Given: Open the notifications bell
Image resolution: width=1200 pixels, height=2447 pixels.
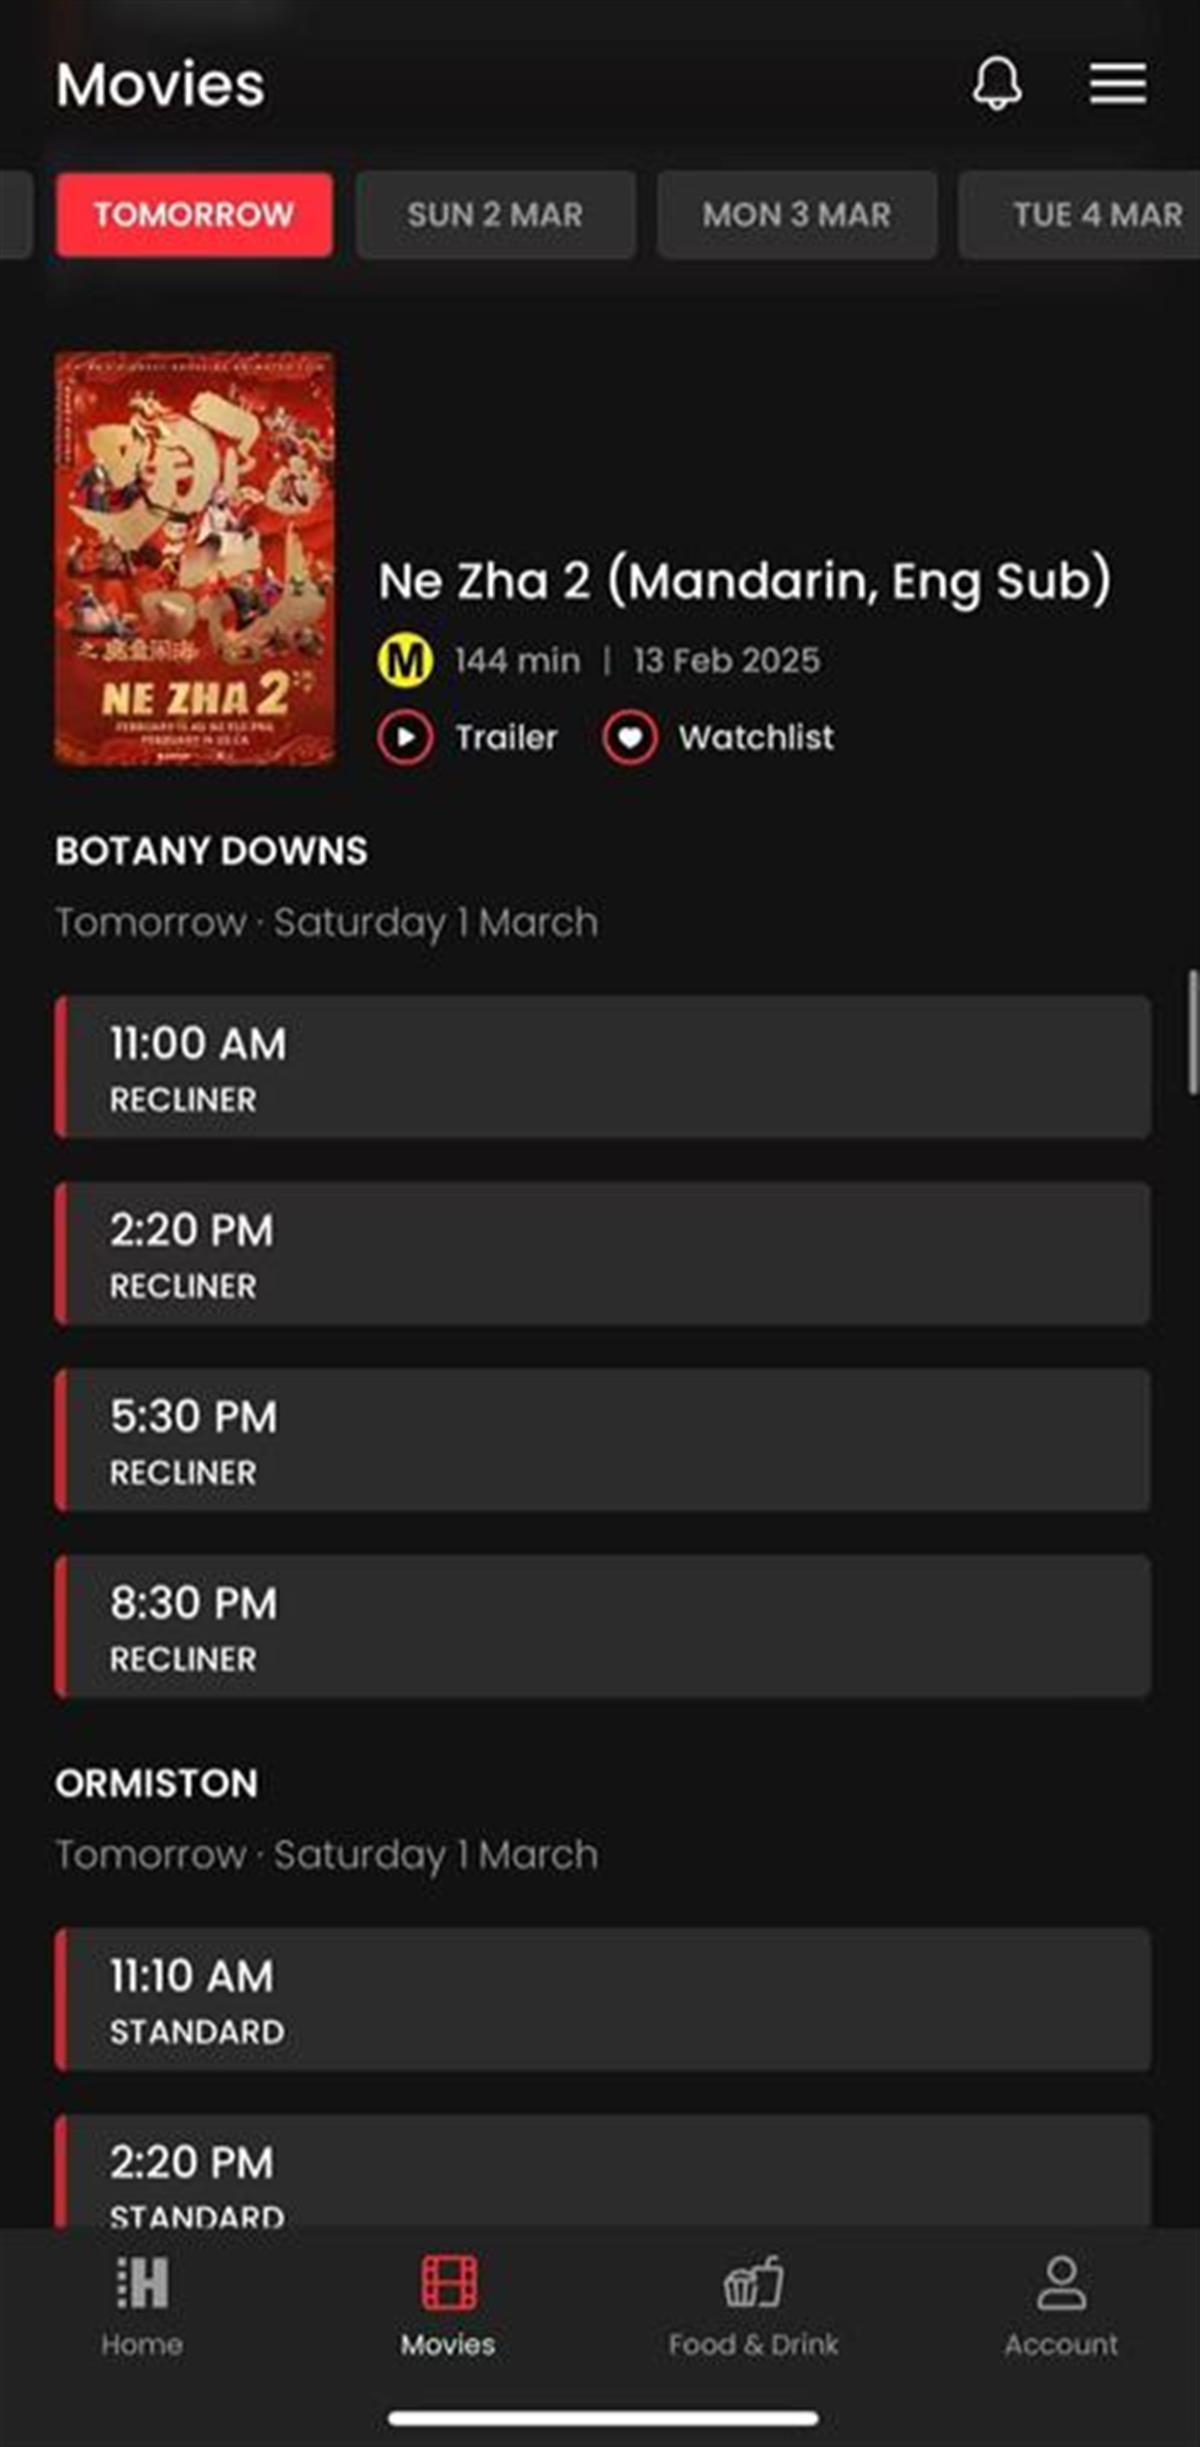Looking at the screenshot, I should (x=997, y=83).
